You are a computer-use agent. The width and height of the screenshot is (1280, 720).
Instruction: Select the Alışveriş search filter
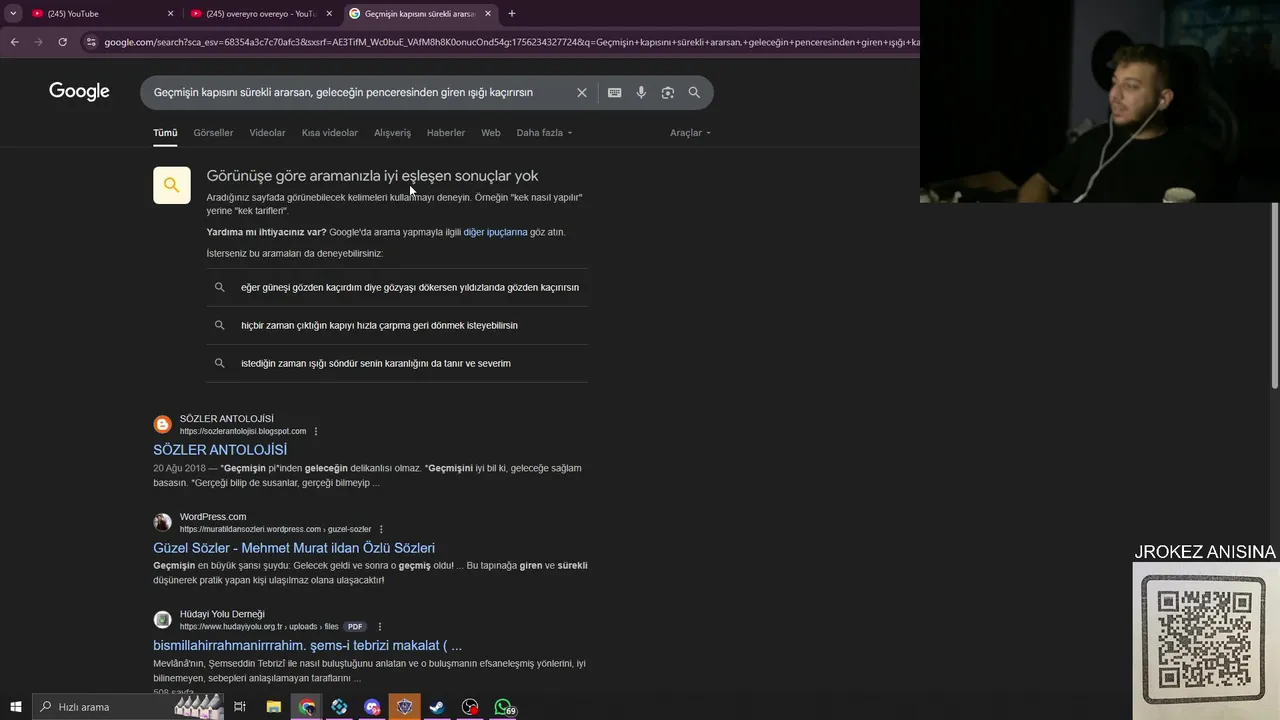pos(392,133)
